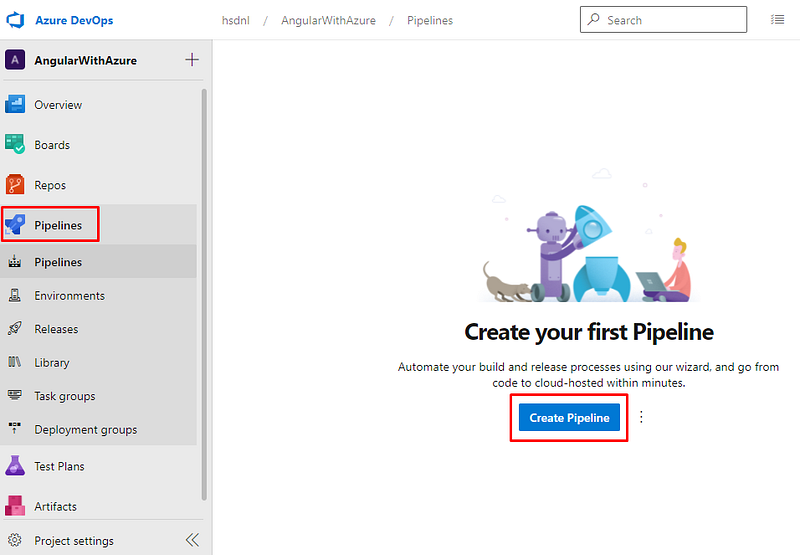Screen dimensions: 800x555
Task: Go to hsdnl organization breadcrumb
Action: [x=236, y=20]
